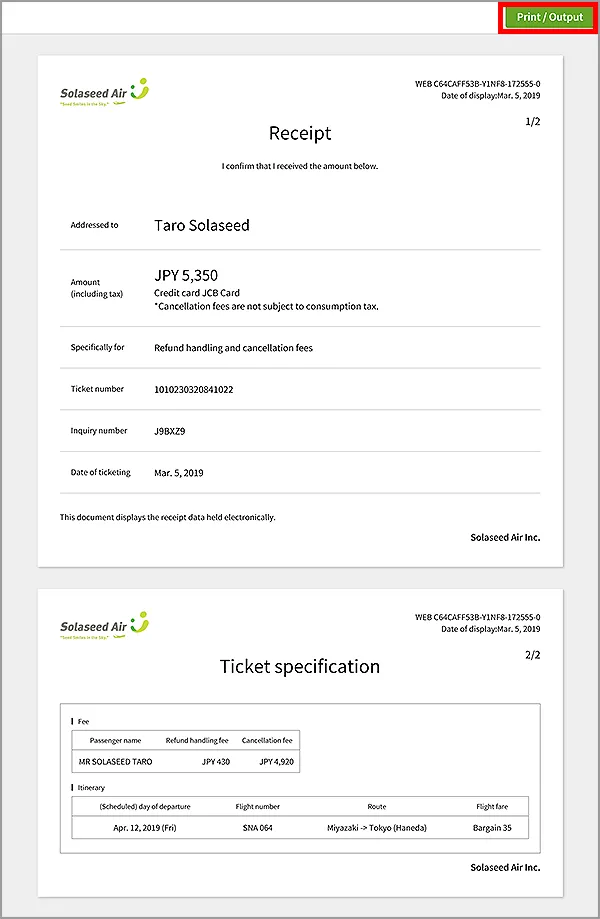This screenshot has height=919, width=600.
Task: Click the page indicator 1/2
Action: tap(533, 121)
